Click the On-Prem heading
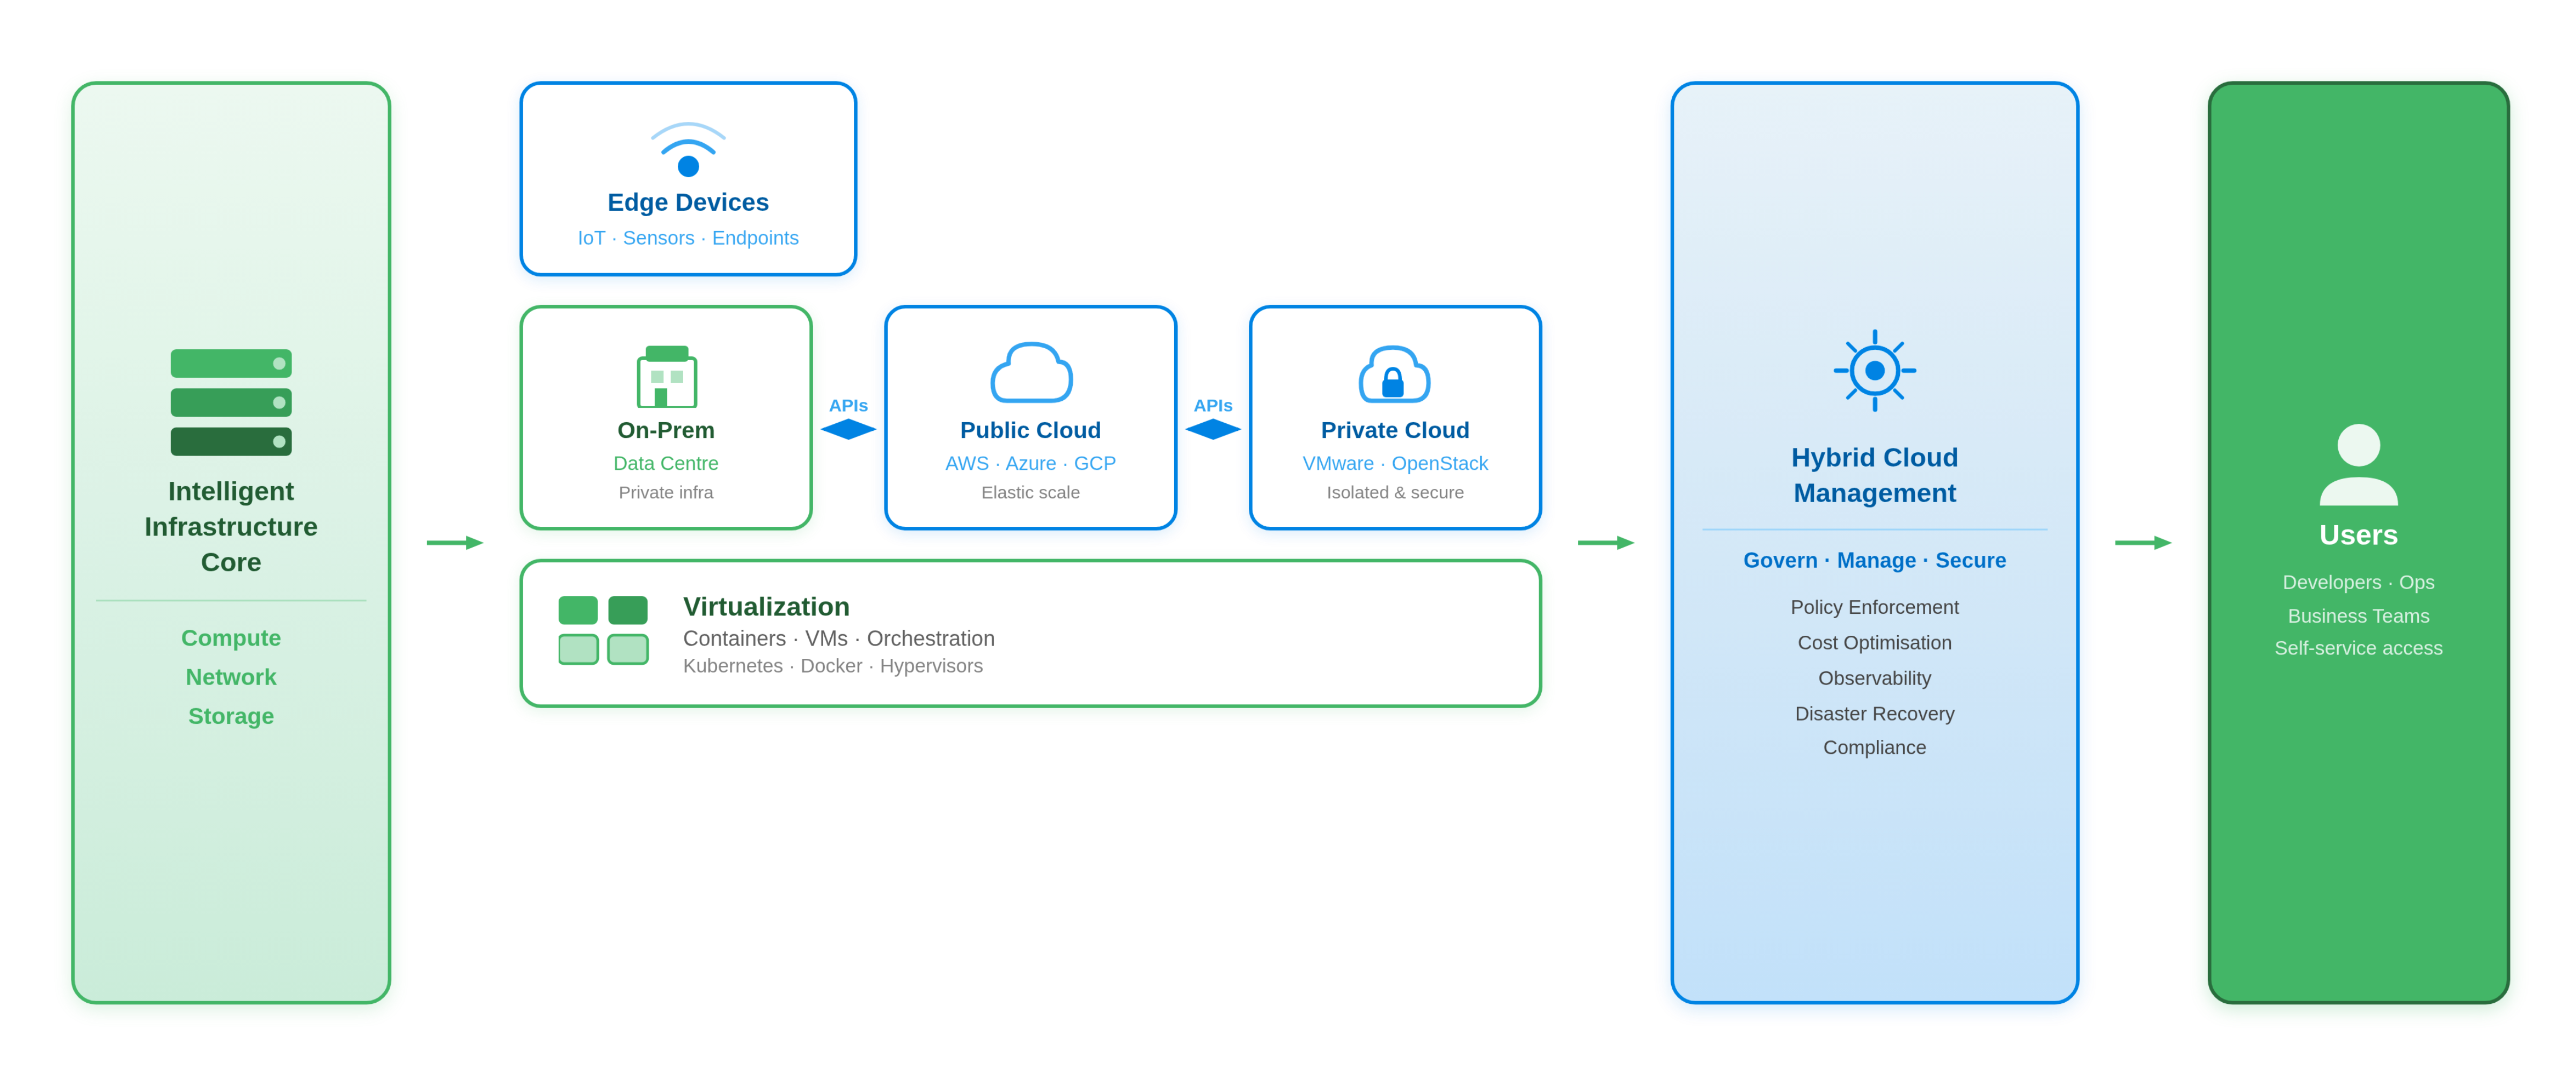 [x=666, y=430]
